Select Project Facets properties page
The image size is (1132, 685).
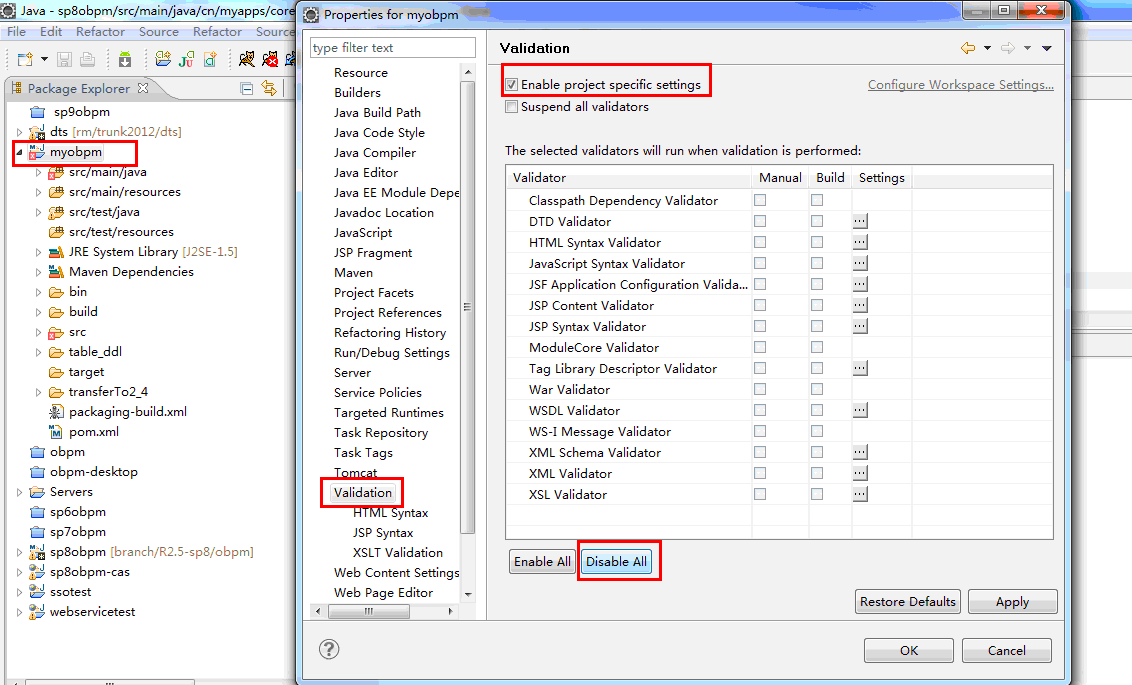[x=373, y=292]
